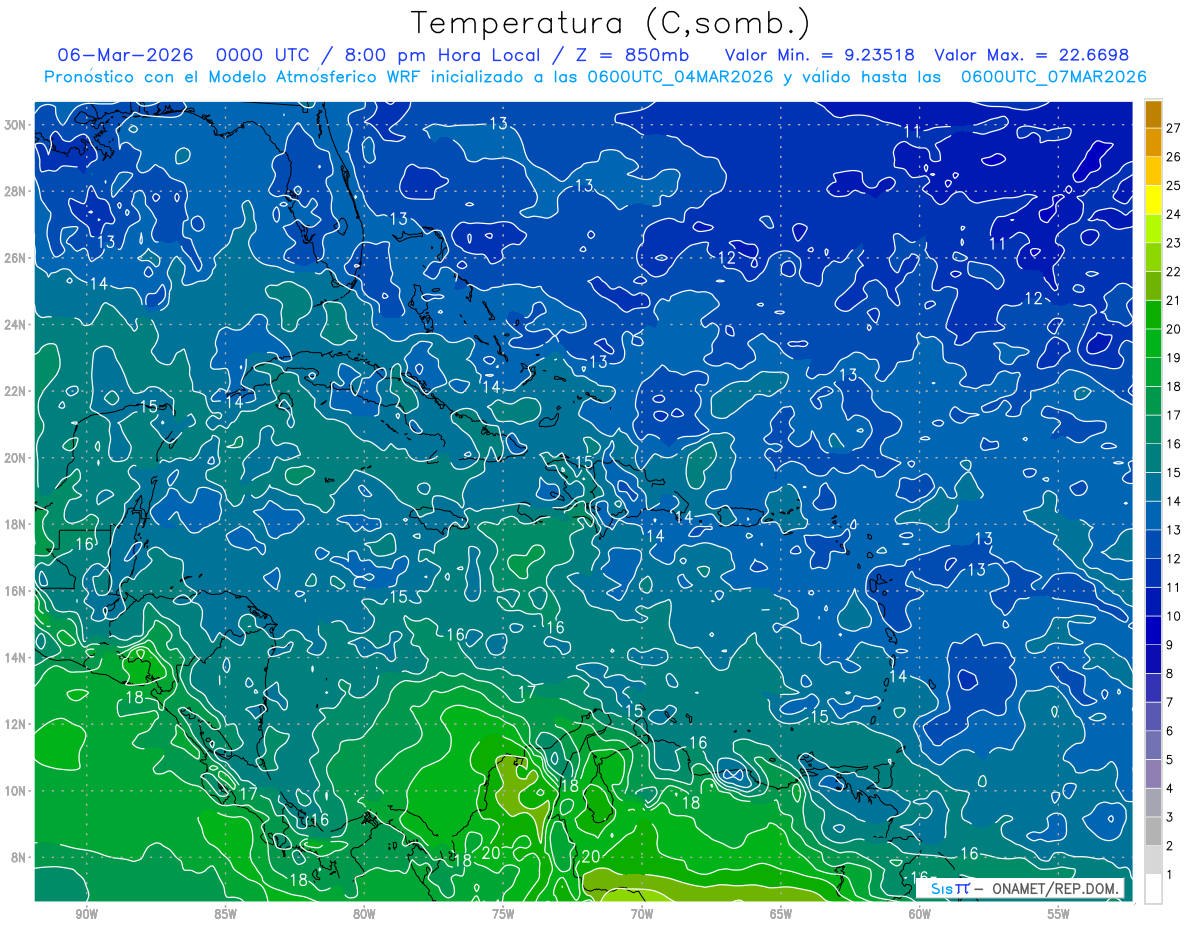This screenshot has height=927, width=1200.
Task: Click '0600UTC_07MAR2026' valid-until time text
Action: pyautogui.click(x=1053, y=77)
